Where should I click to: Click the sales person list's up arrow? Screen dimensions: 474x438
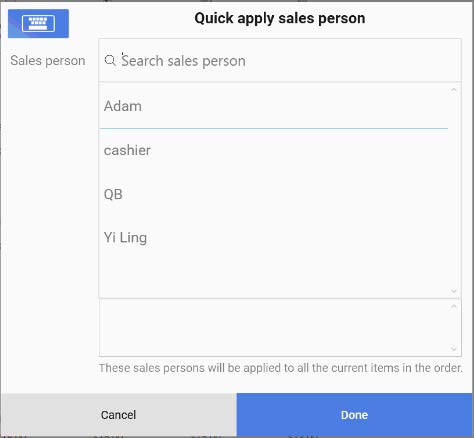coord(454,90)
